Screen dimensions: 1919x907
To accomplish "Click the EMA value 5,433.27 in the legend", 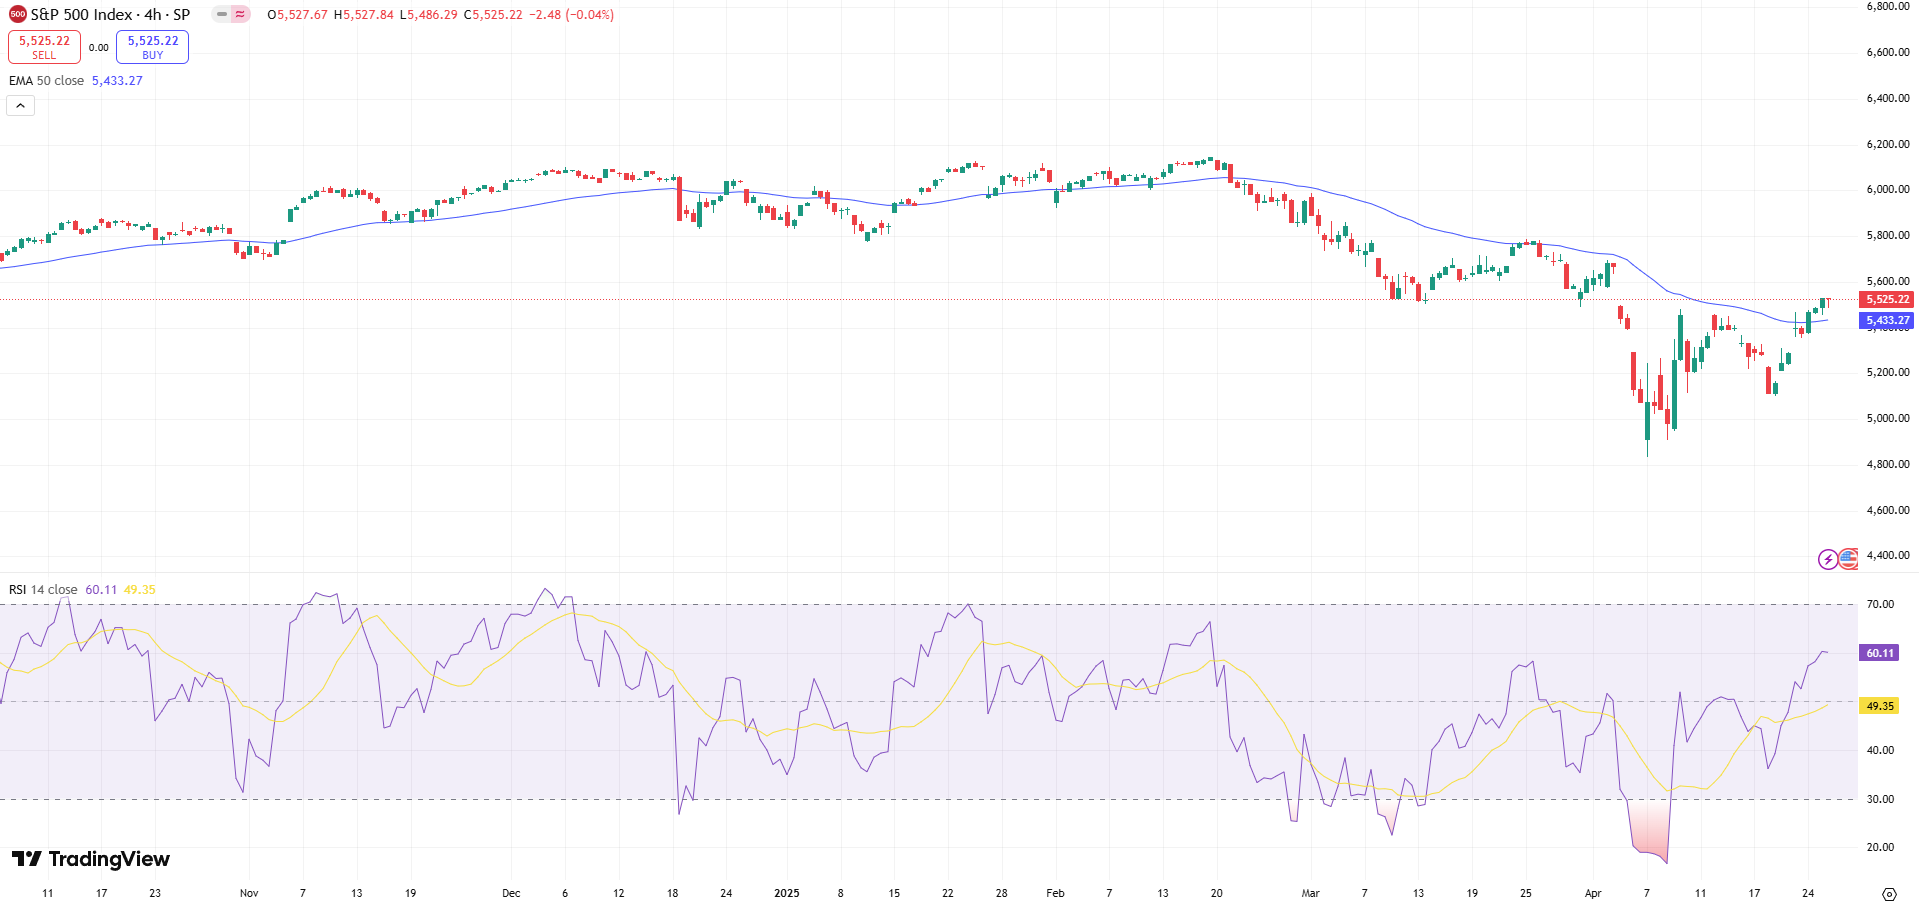I will (117, 81).
